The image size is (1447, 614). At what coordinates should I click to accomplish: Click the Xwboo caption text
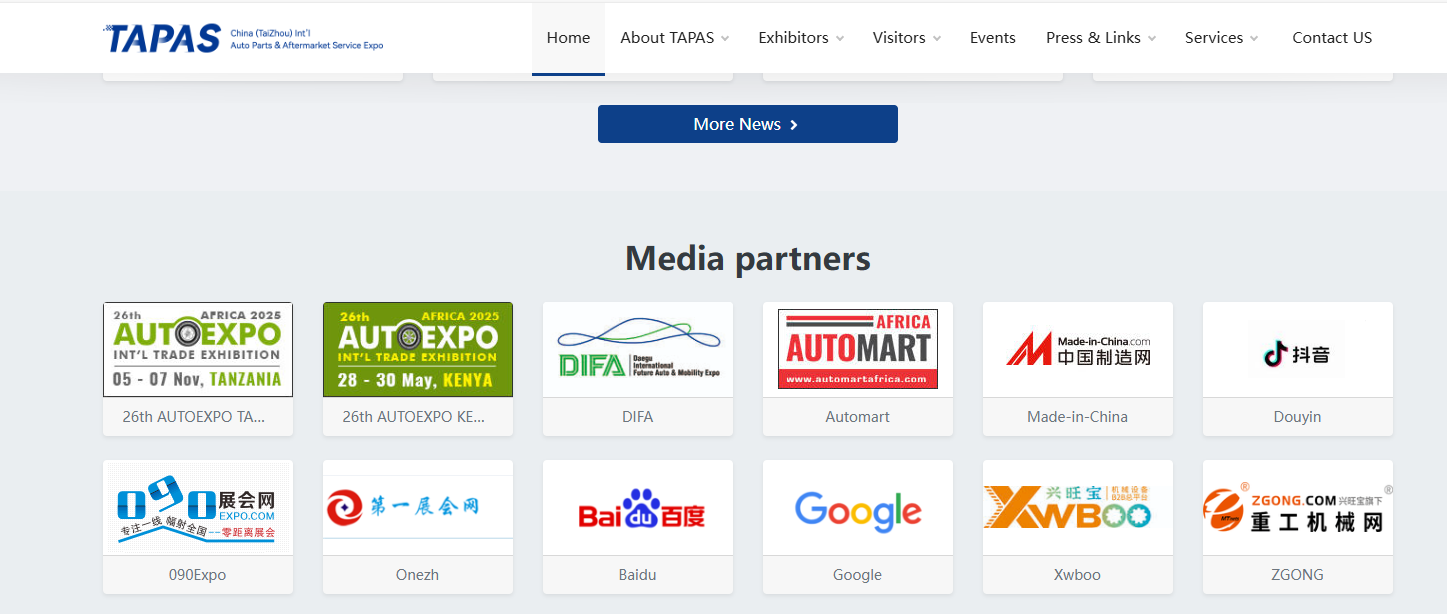(x=1078, y=575)
